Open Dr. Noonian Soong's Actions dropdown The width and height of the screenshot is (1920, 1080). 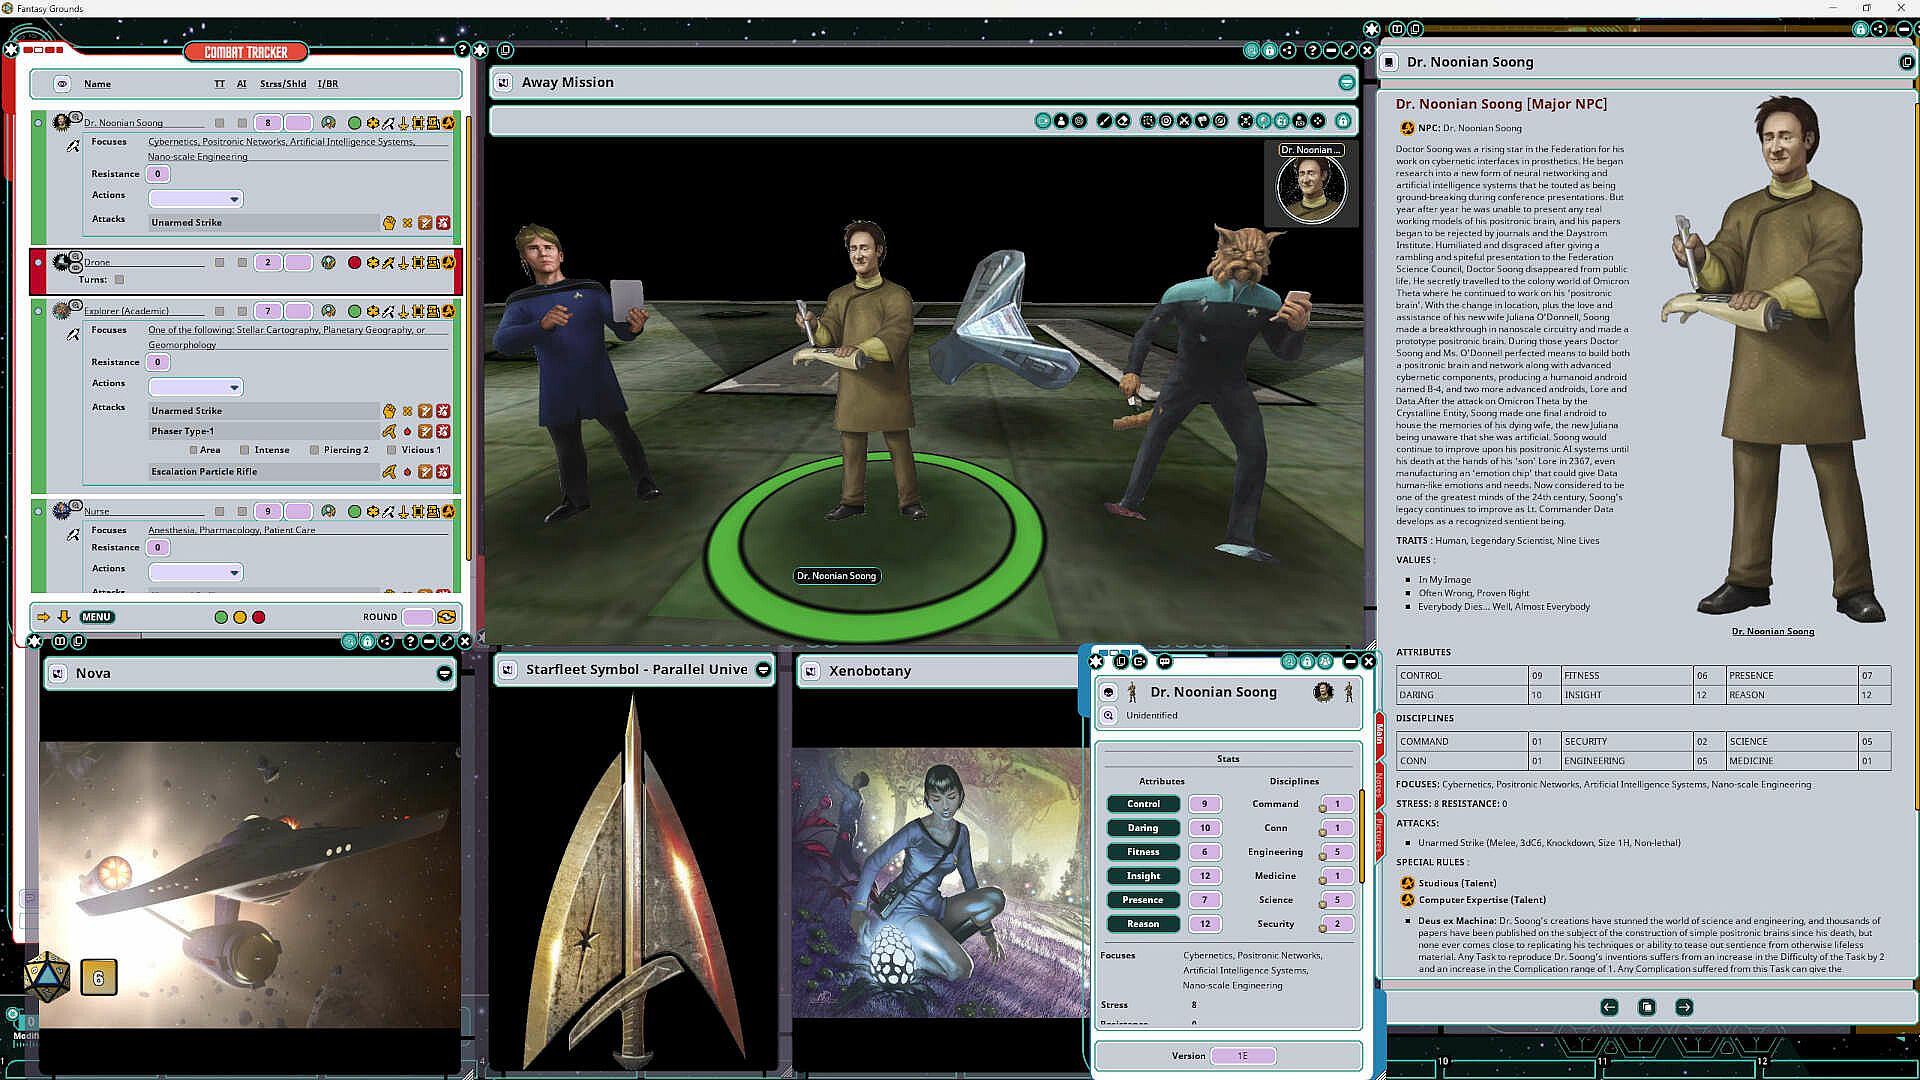tap(196, 199)
